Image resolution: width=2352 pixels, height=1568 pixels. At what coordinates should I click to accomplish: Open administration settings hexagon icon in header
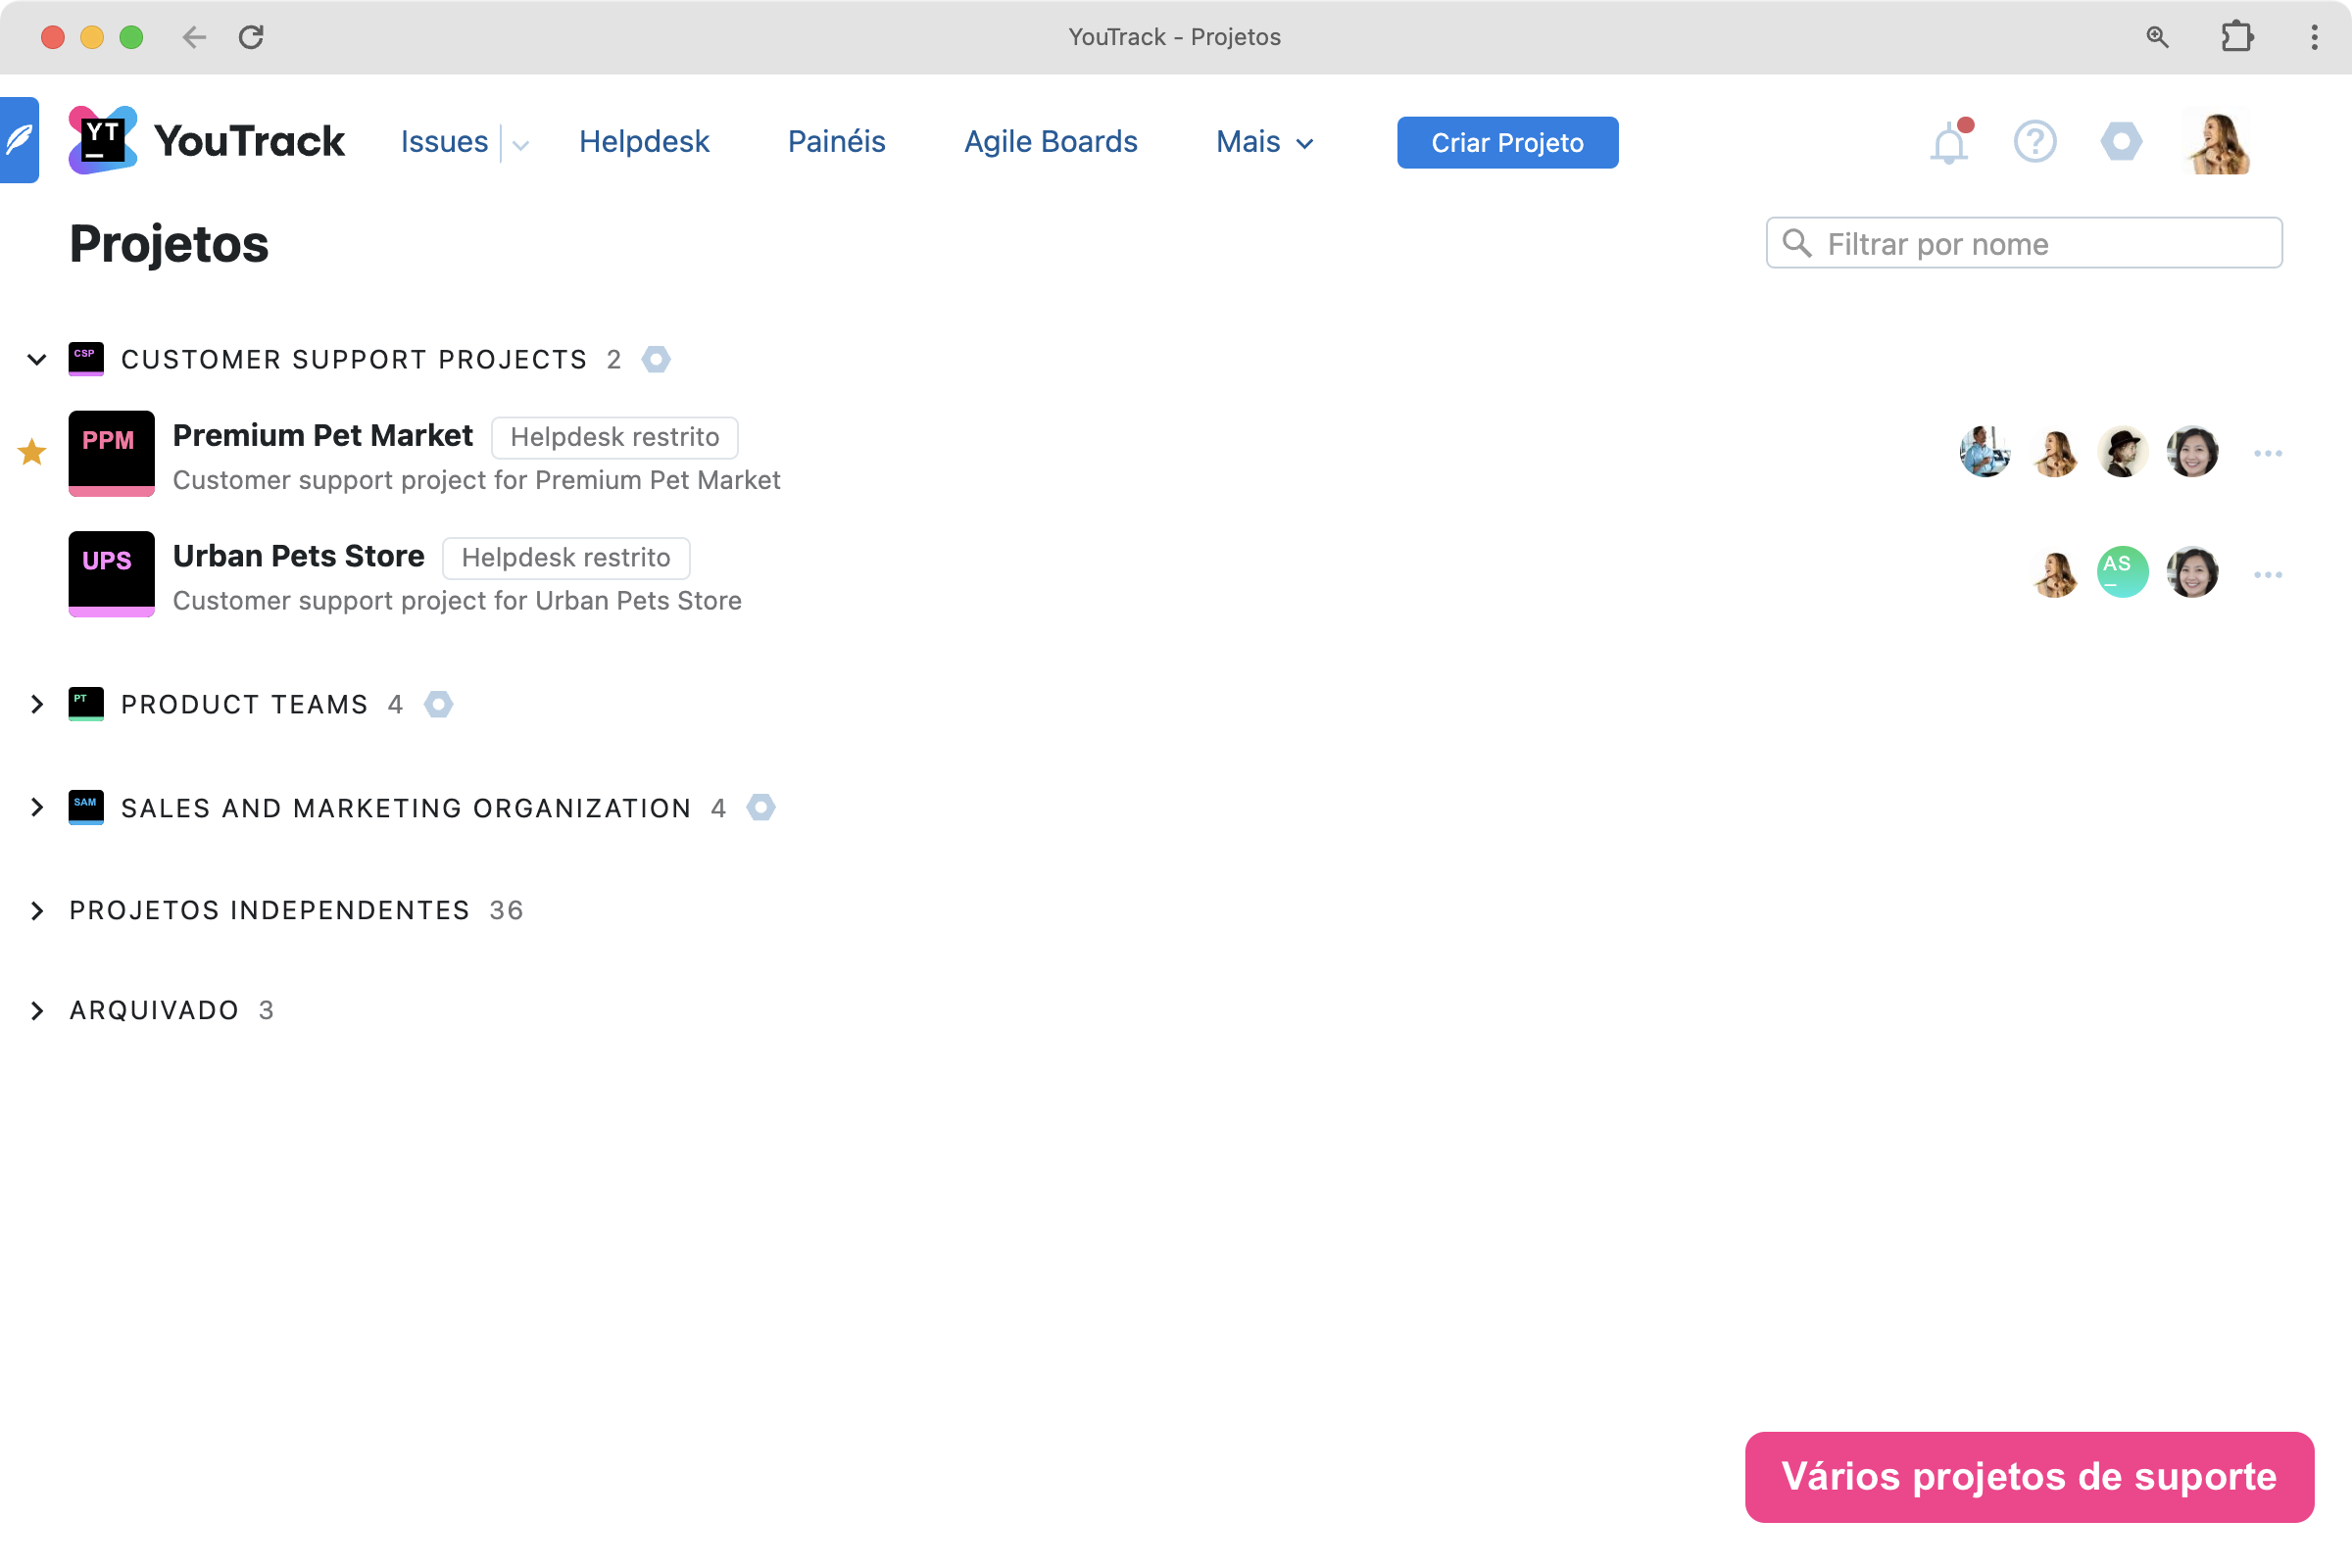(x=2120, y=142)
